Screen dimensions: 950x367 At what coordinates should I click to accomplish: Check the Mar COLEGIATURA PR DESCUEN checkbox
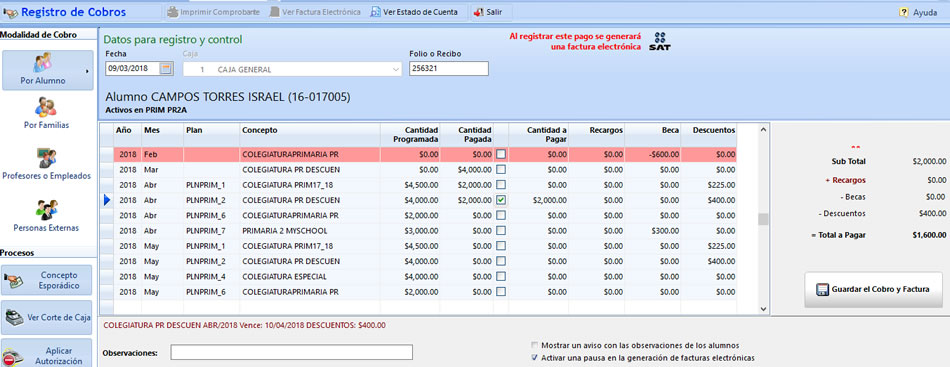[x=501, y=170]
